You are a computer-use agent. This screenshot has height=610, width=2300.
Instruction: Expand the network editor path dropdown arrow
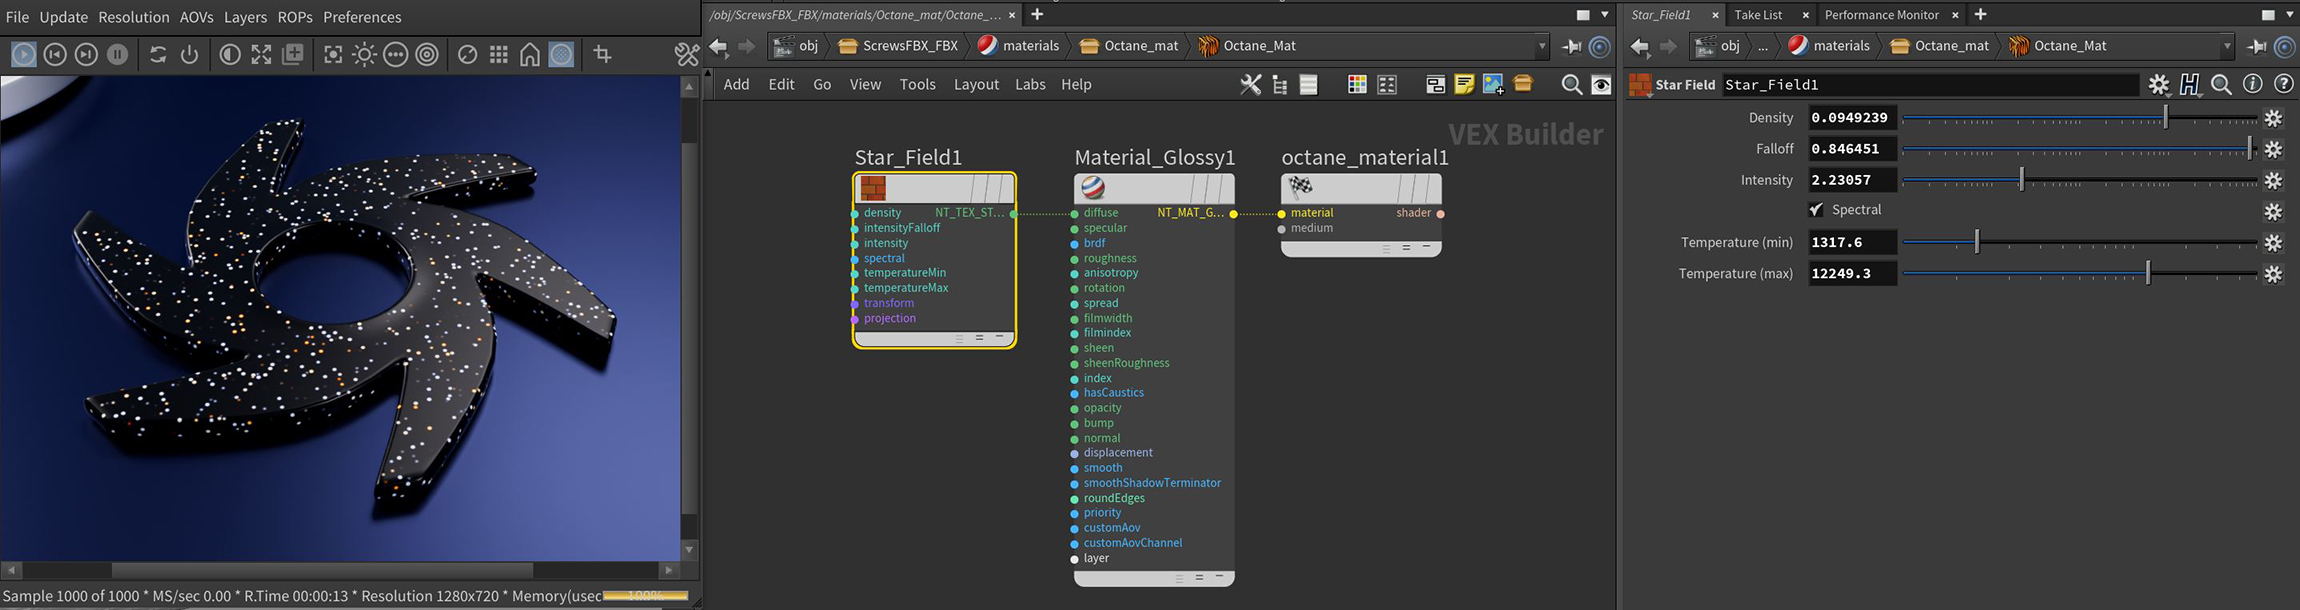pos(1541,46)
